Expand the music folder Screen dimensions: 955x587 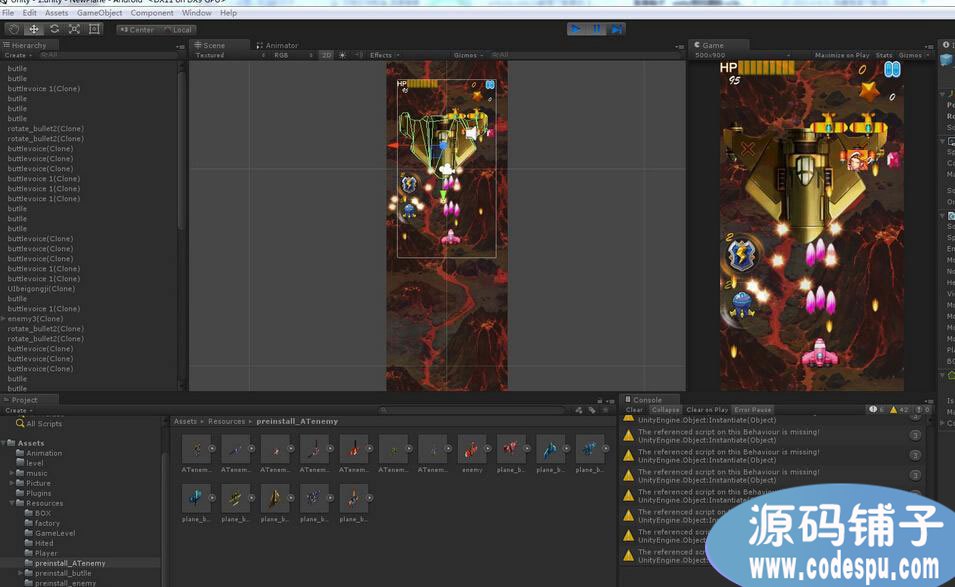pyautogui.click(x=12, y=473)
